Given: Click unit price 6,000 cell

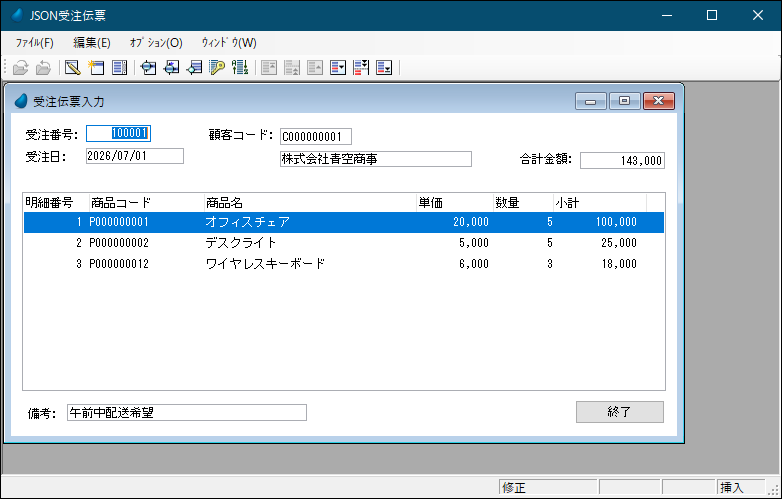Looking at the screenshot, I should coord(474,264).
